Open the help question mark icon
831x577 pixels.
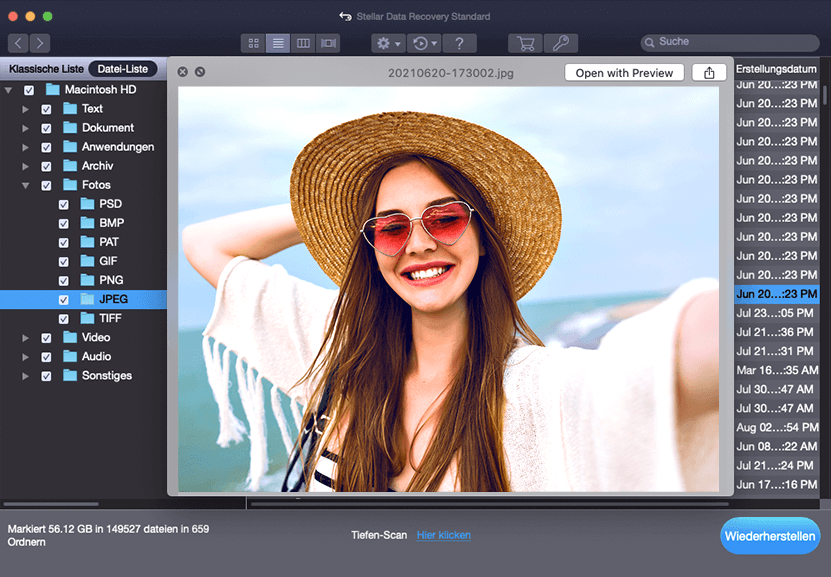coord(459,43)
